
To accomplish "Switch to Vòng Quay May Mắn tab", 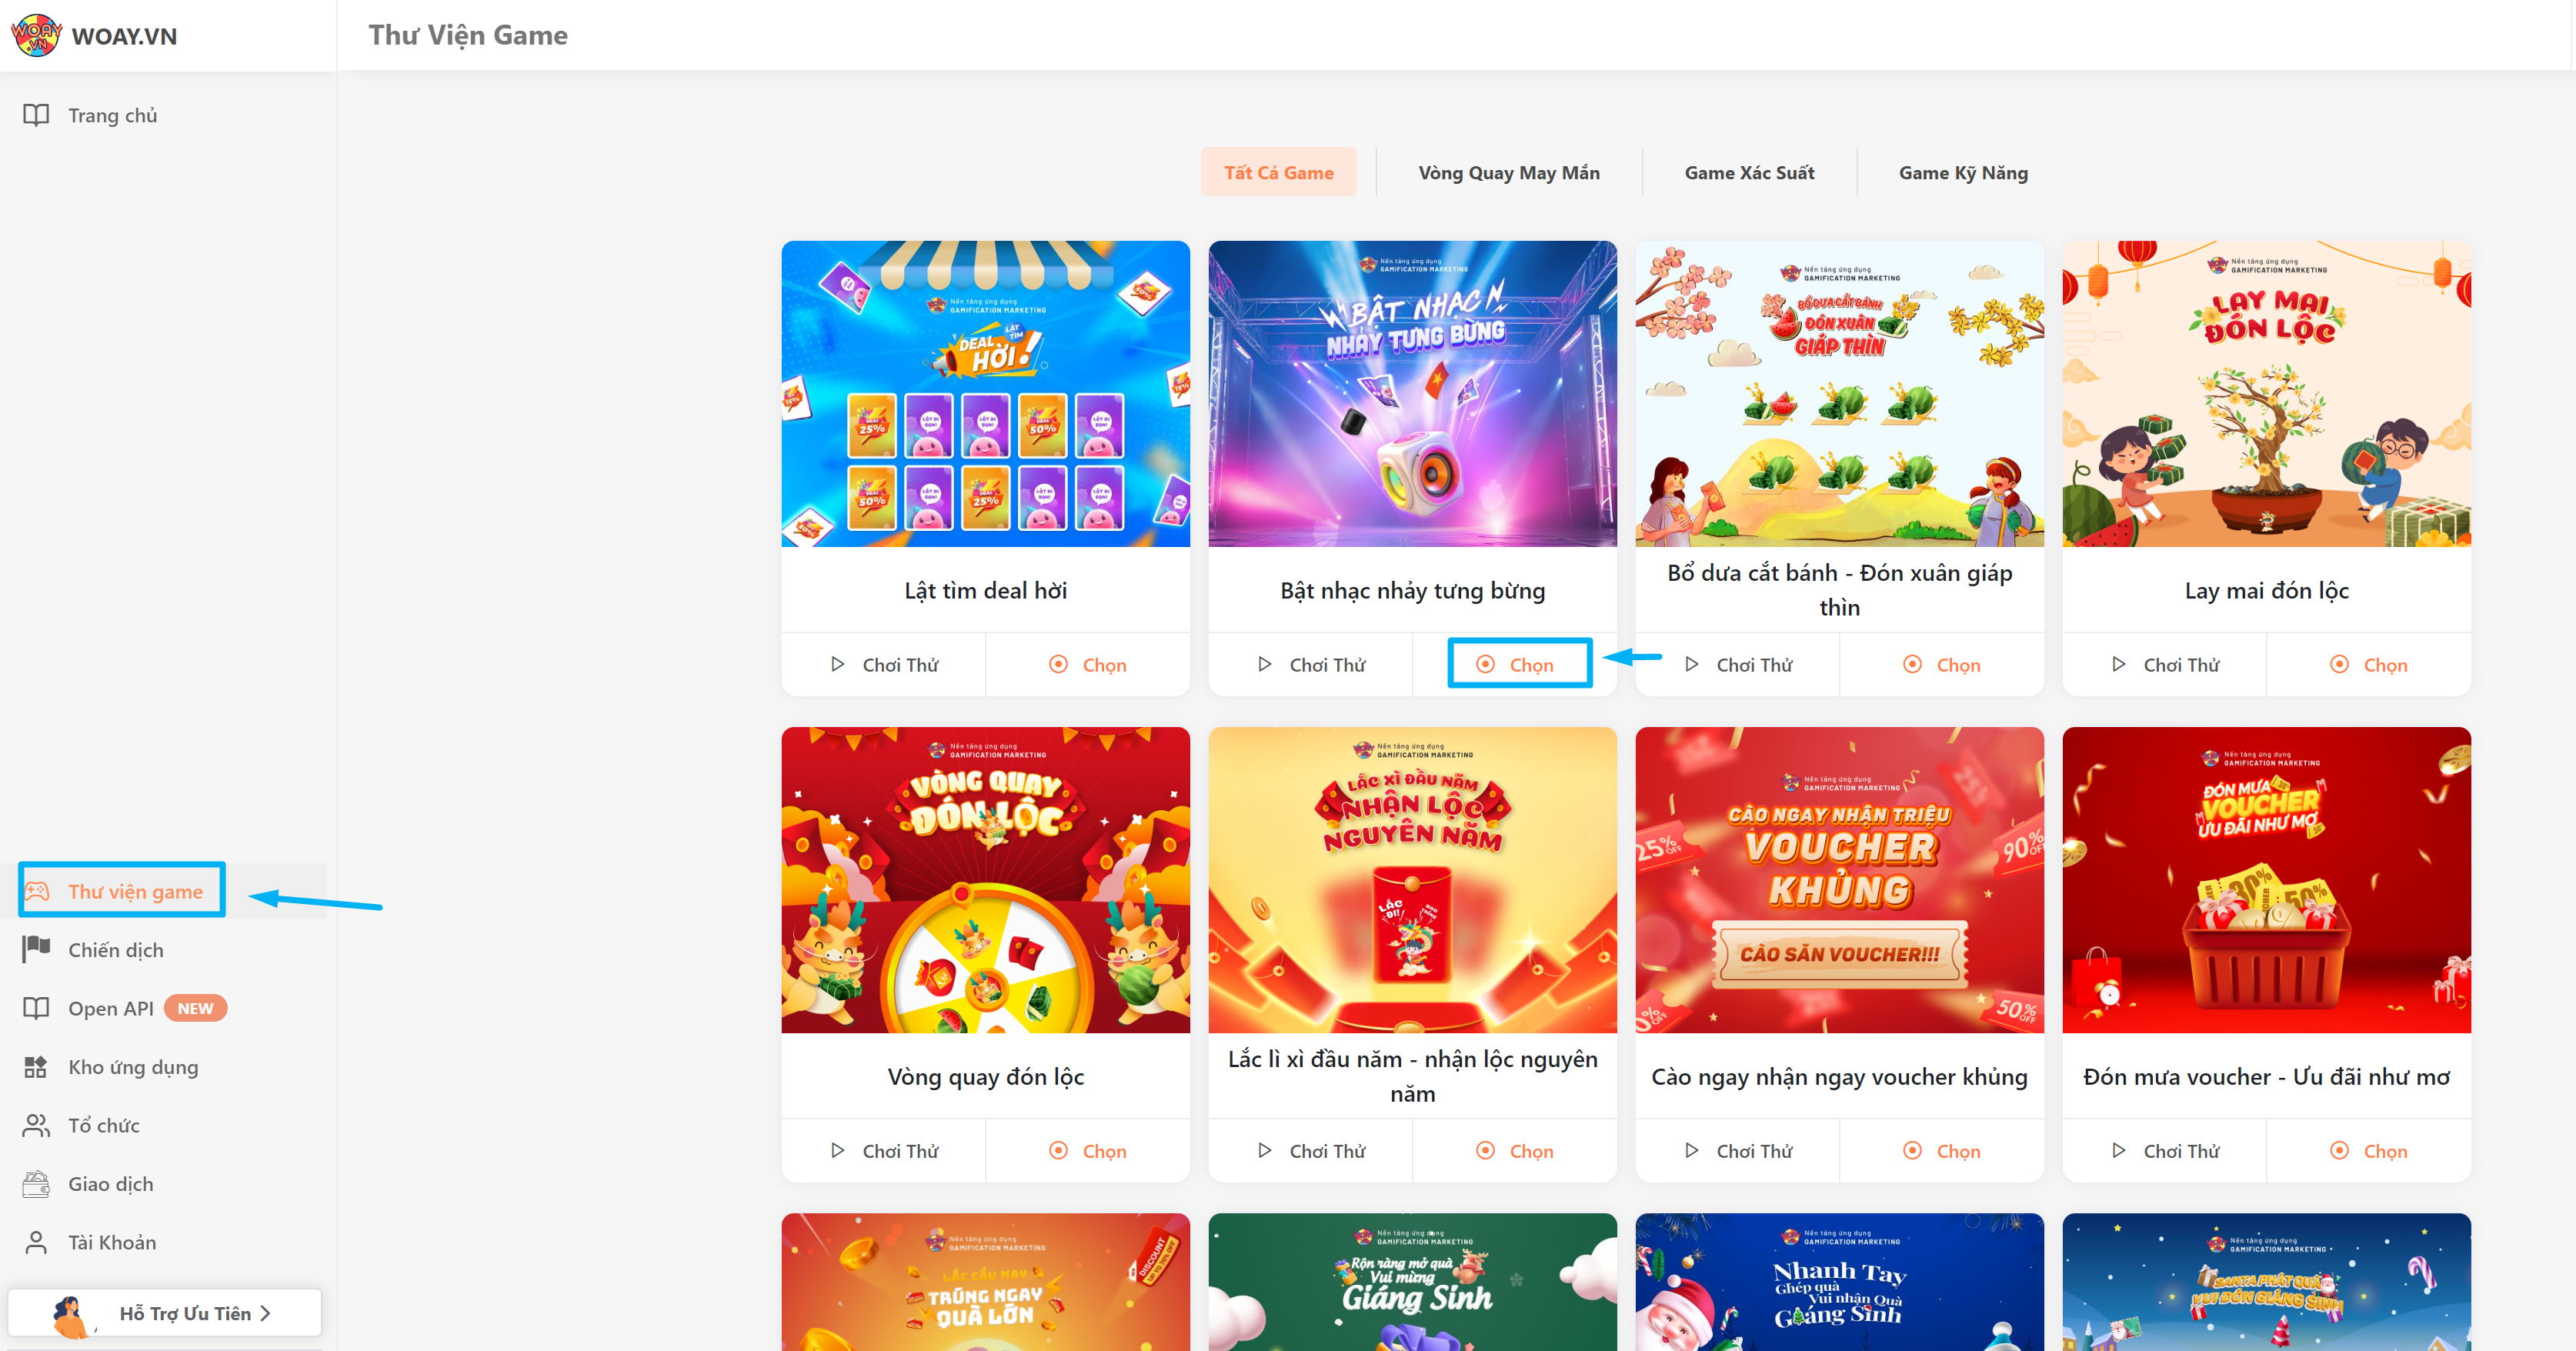I will (x=1509, y=173).
